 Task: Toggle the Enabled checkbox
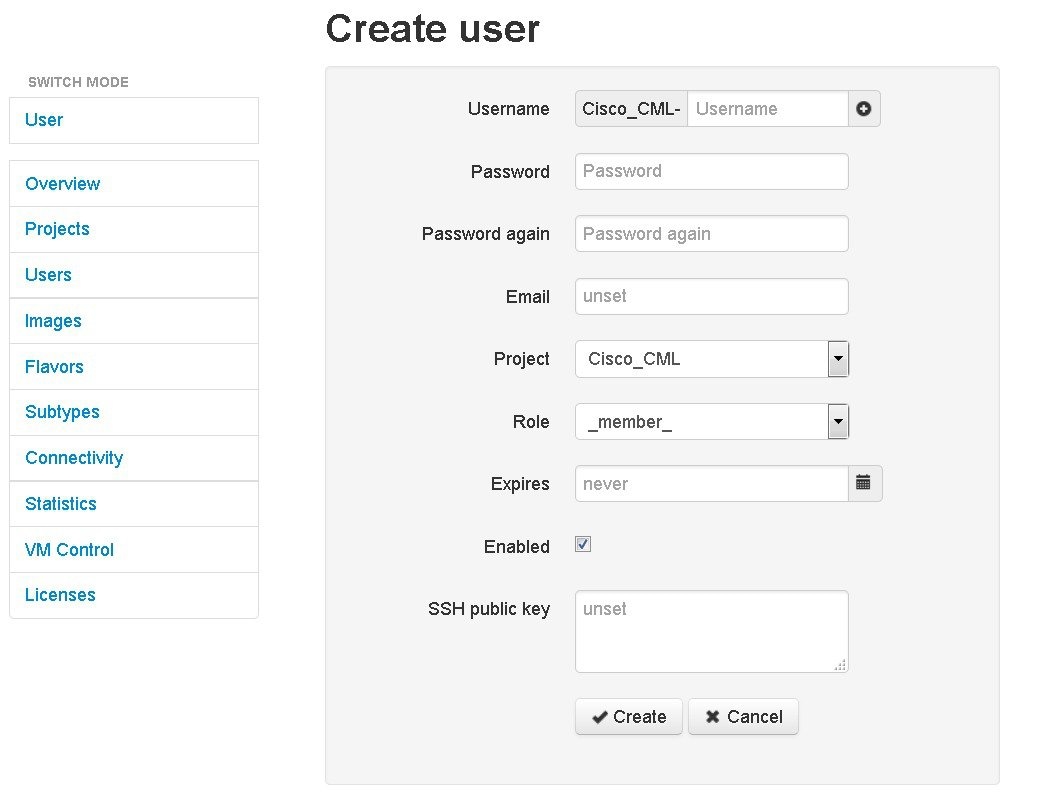[x=583, y=544]
